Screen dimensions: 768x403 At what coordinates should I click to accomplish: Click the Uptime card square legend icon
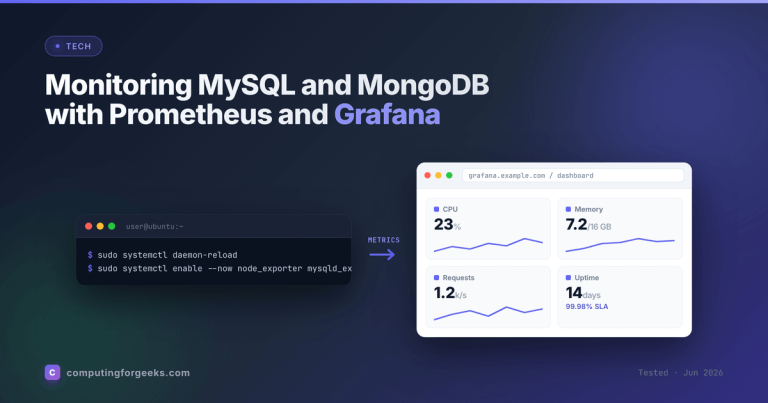pos(568,278)
